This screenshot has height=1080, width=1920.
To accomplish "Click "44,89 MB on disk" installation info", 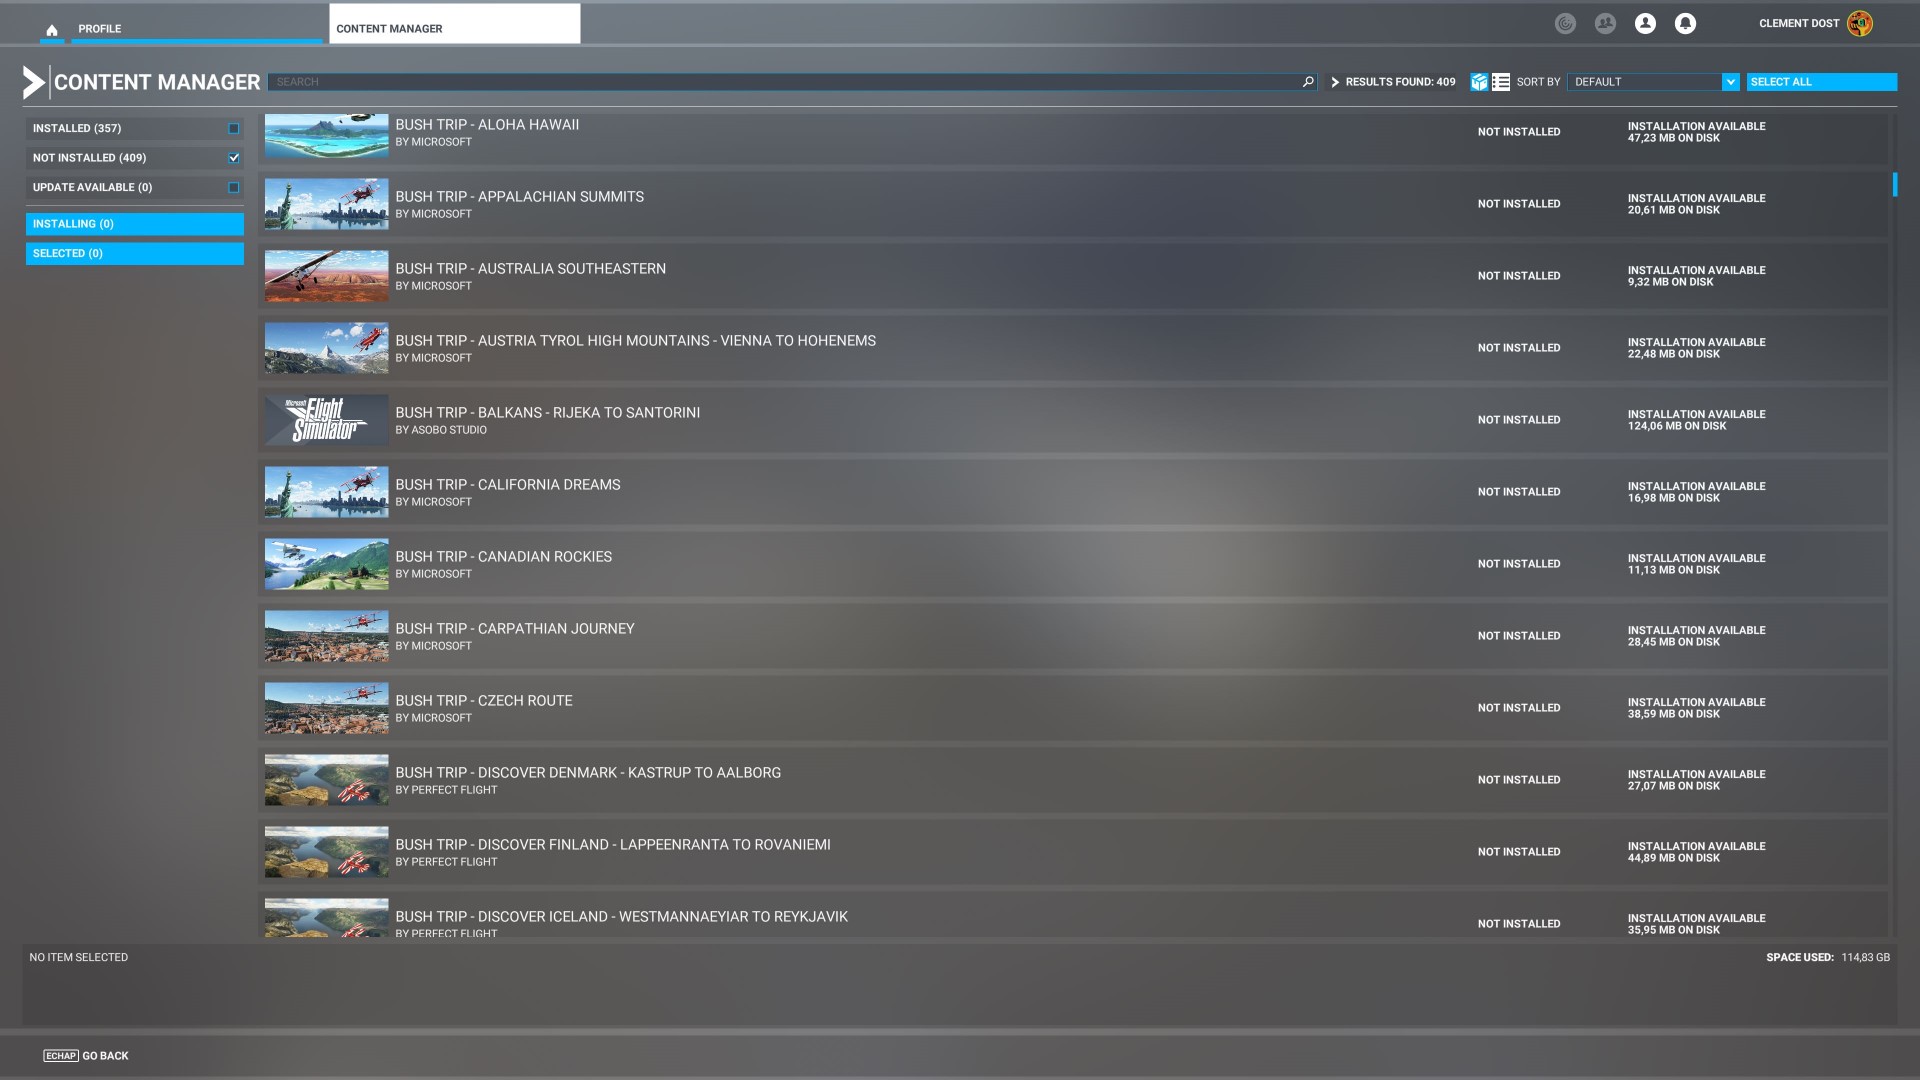I will (1674, 858).
